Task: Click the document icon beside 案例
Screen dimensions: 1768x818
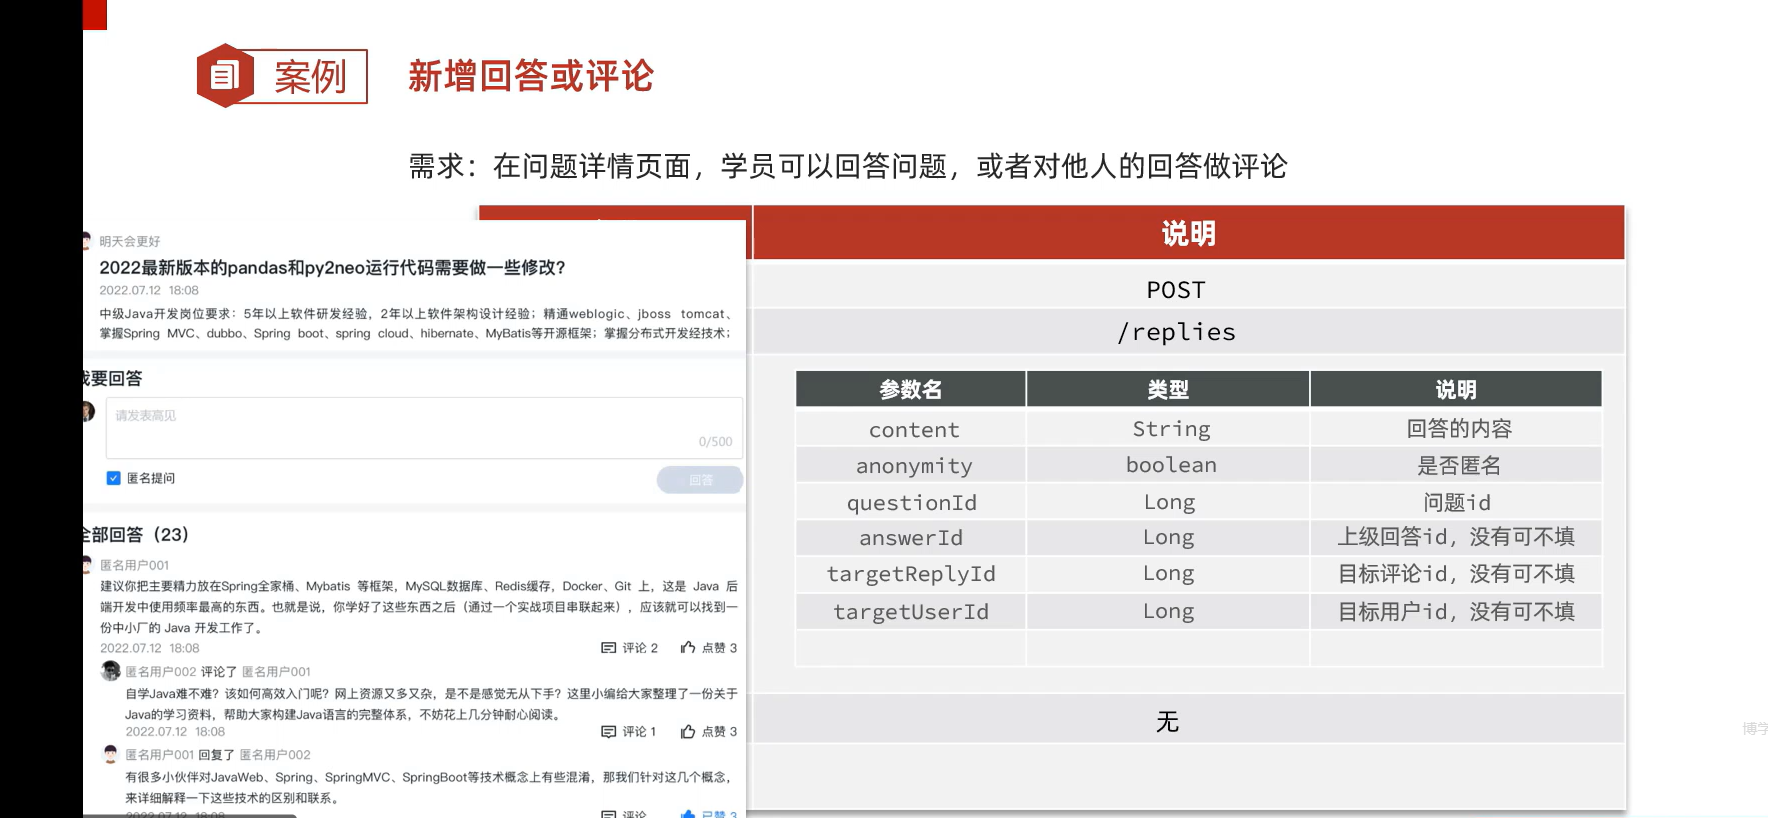Action: 225,75
